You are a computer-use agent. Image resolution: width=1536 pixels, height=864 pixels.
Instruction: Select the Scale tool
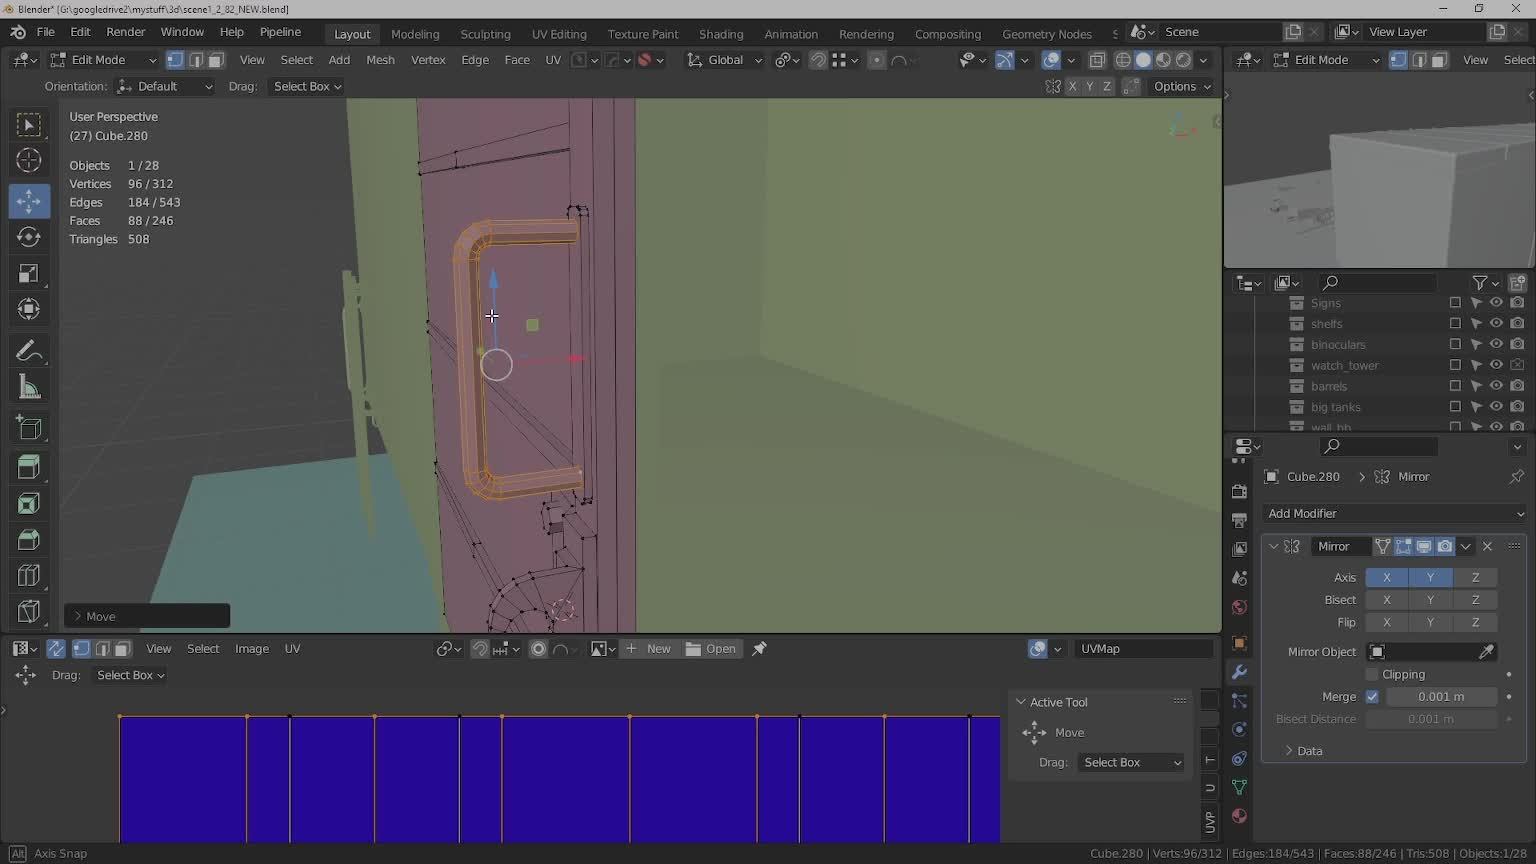point(28,273)
